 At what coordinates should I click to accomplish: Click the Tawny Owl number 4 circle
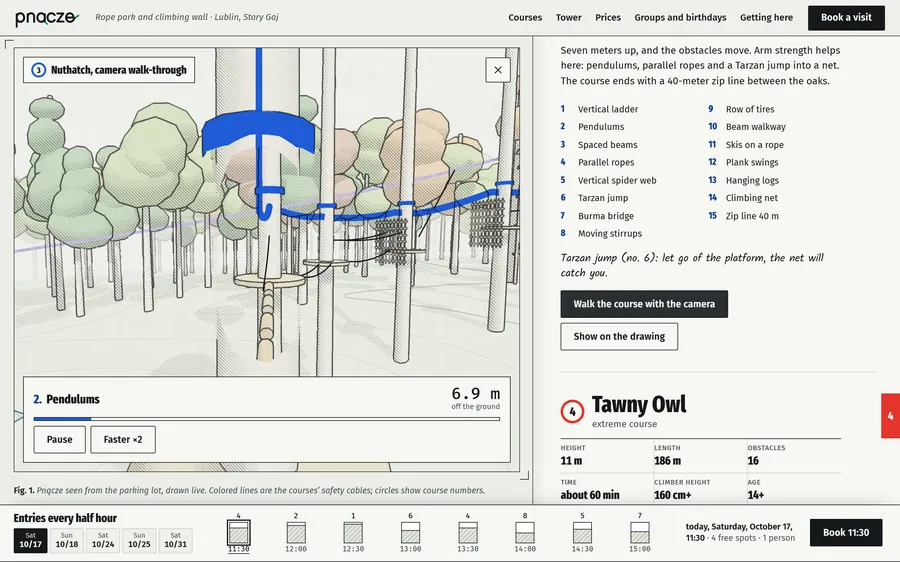tap(572, 412)
